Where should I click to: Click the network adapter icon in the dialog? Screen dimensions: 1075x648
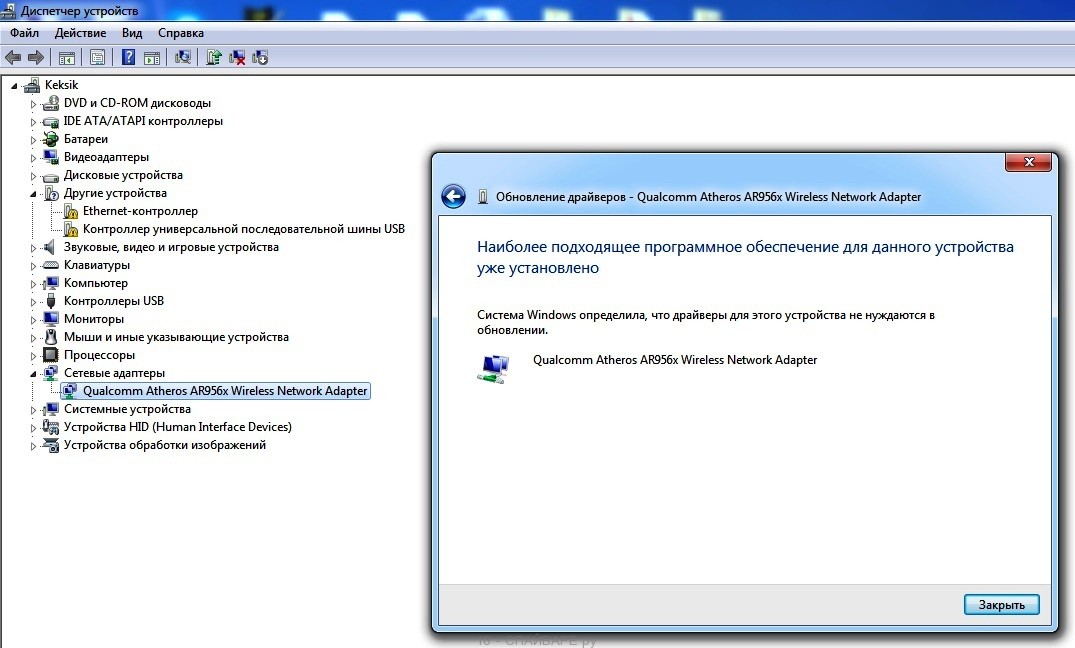[x=494, y=369]
